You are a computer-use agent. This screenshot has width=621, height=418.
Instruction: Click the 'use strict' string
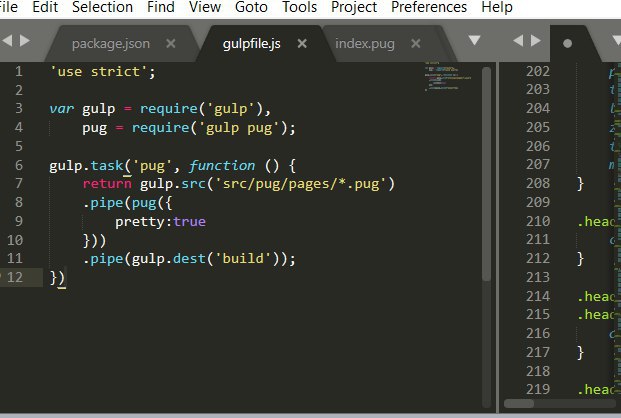(x=99, y=72)
